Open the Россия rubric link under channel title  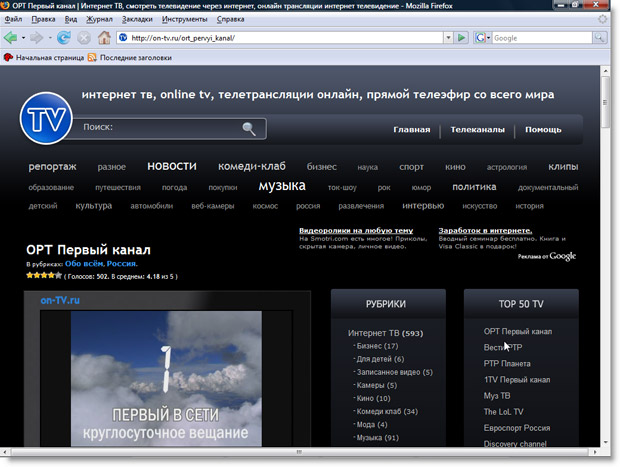(x=121, y=264)
